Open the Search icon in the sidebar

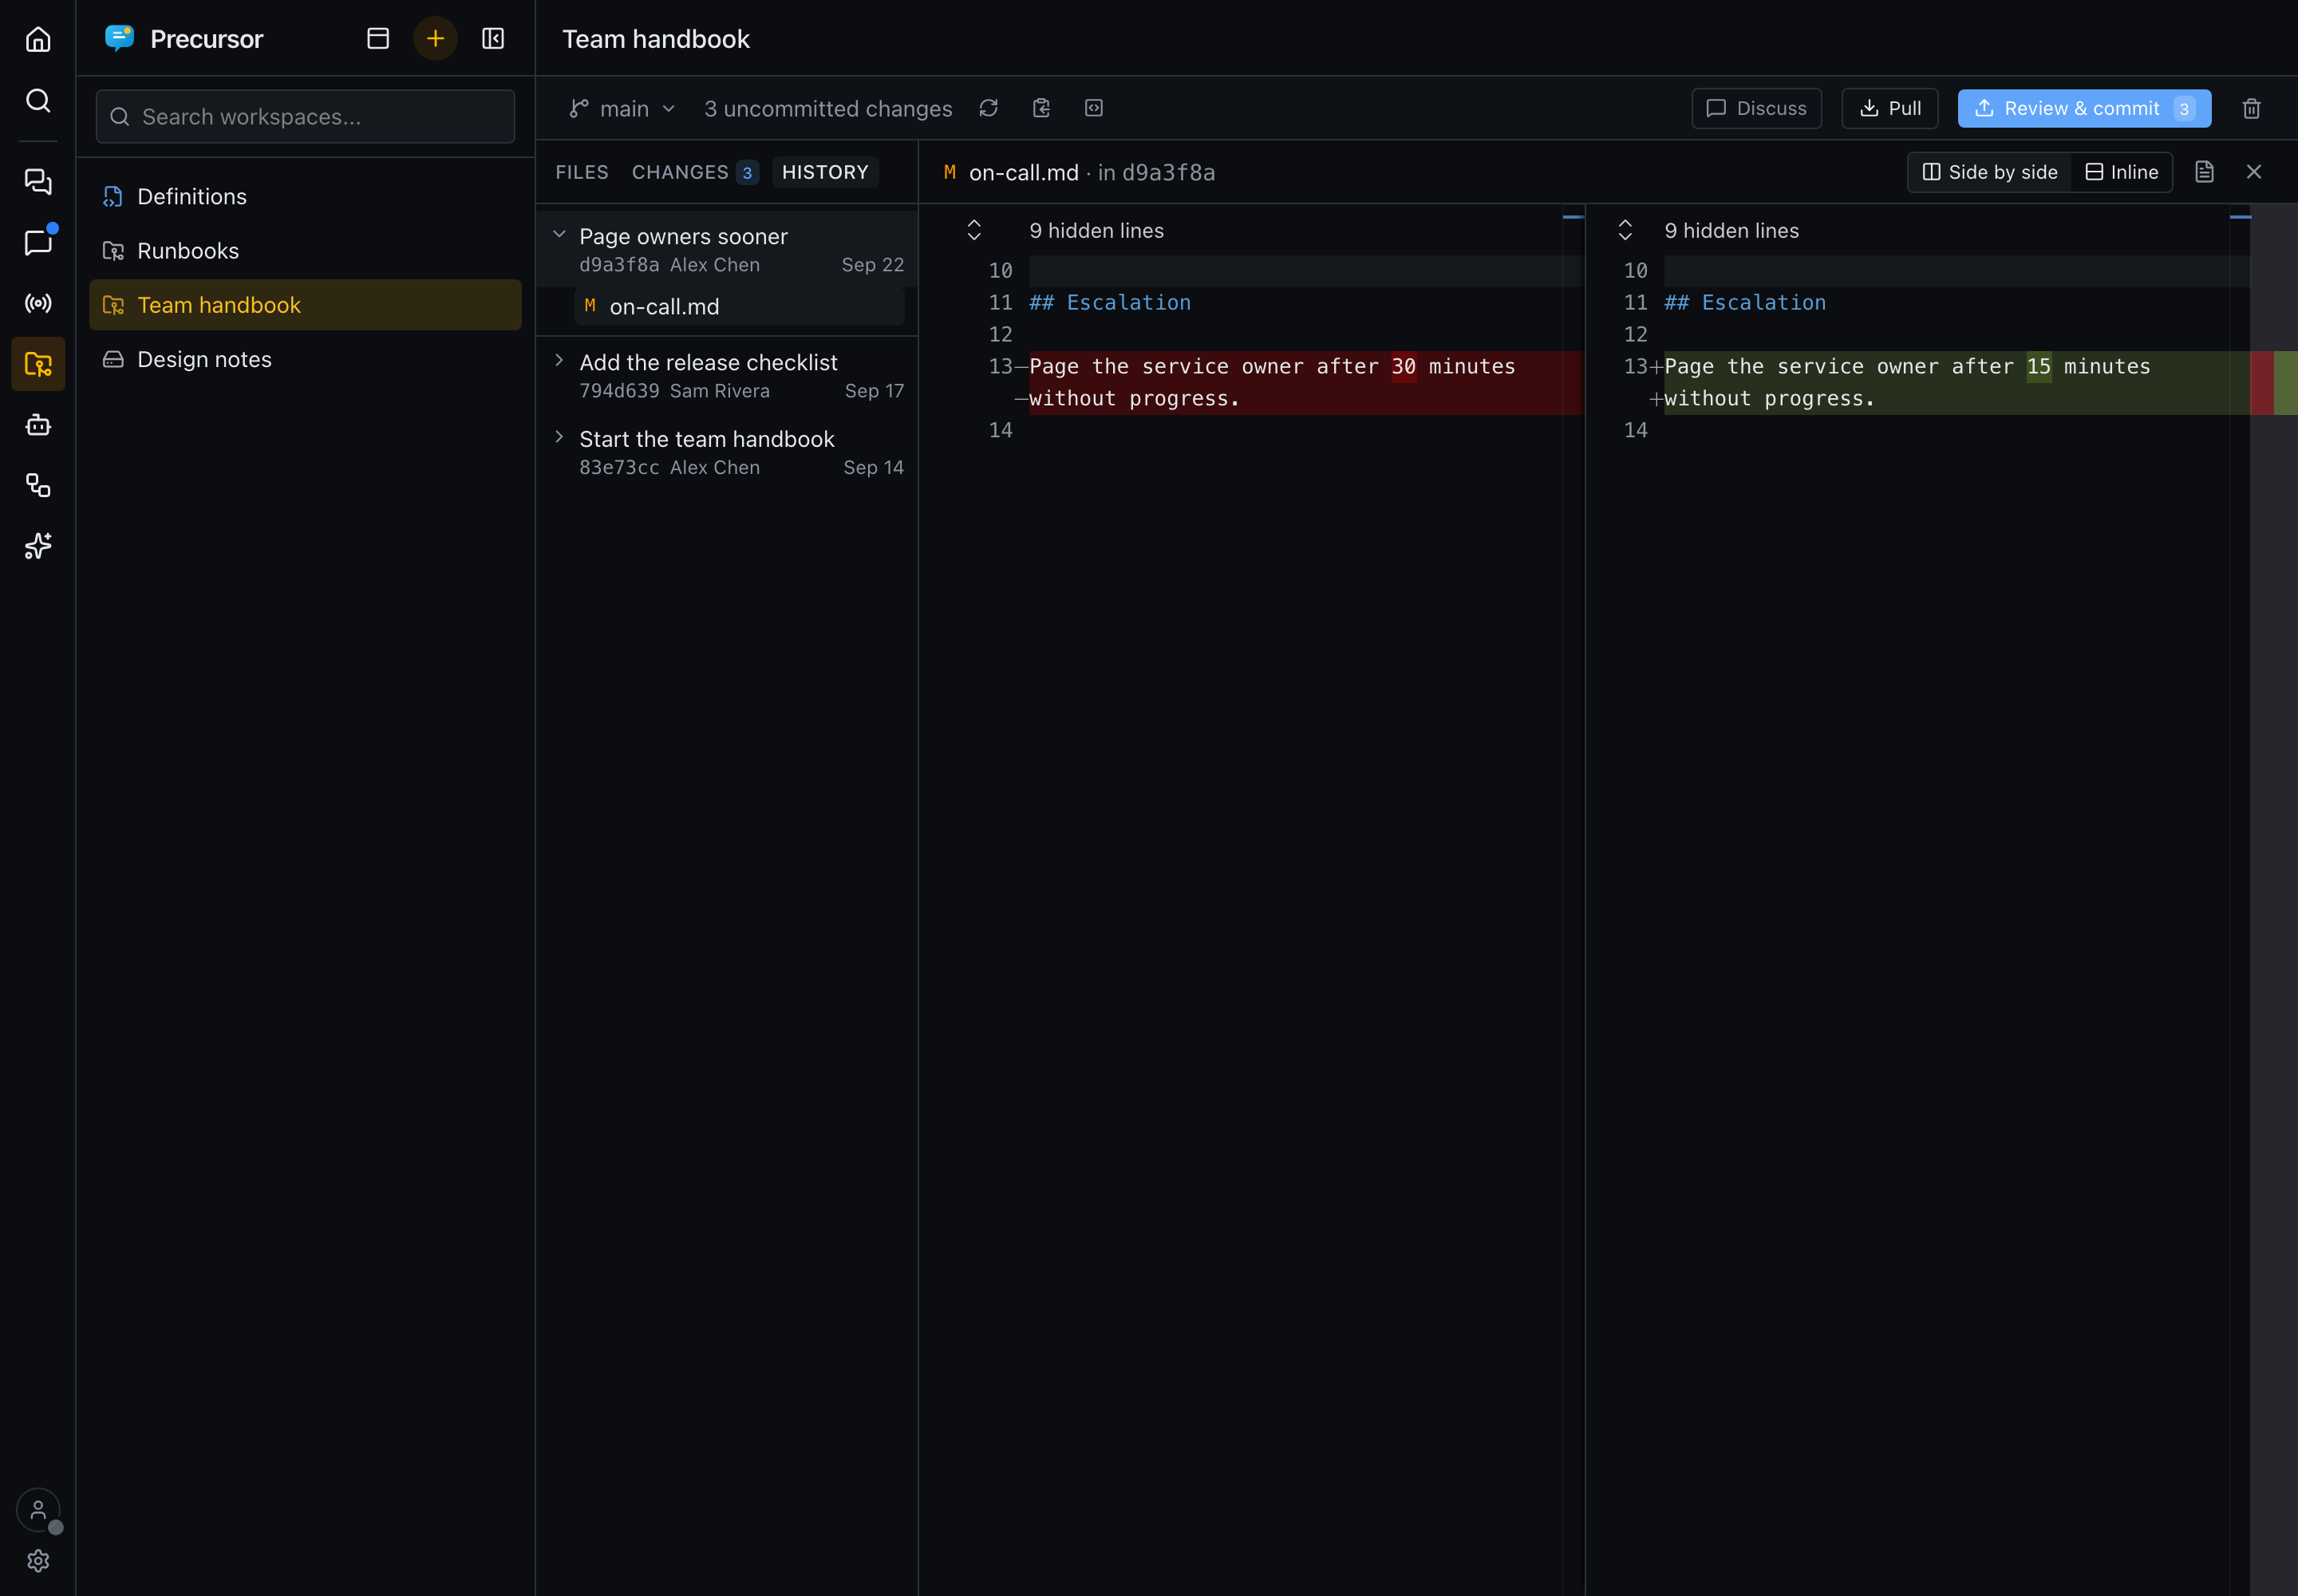click(x=38, y=100)
